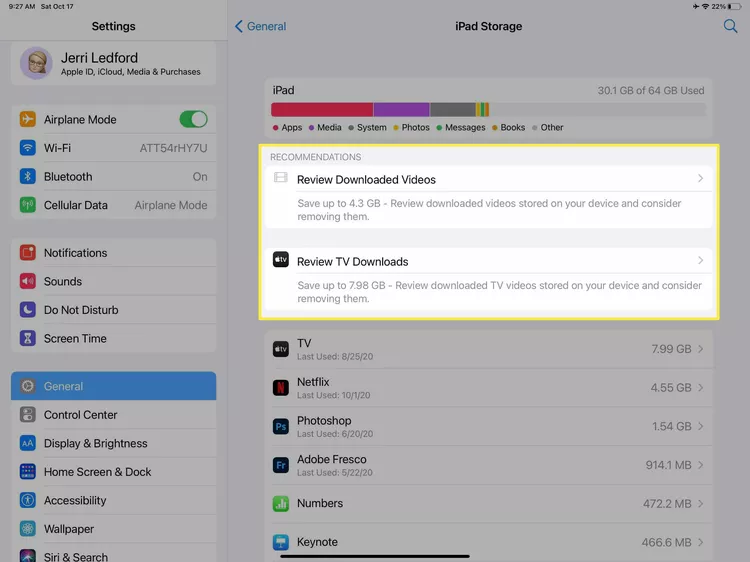This screenshot has width=750, height=562.
Task: Tap the Adobe Fresco row label
Action: point(331,459)
